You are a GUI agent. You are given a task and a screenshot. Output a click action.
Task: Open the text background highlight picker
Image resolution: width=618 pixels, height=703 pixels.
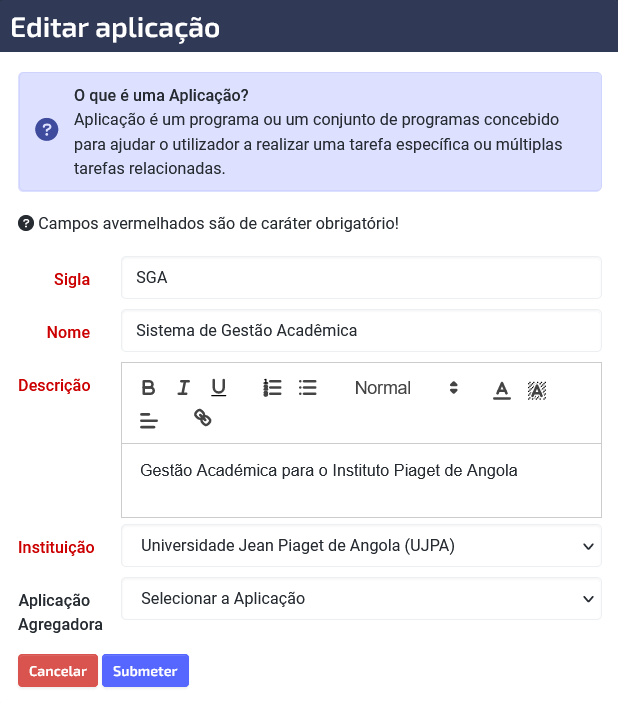(537, 390)
